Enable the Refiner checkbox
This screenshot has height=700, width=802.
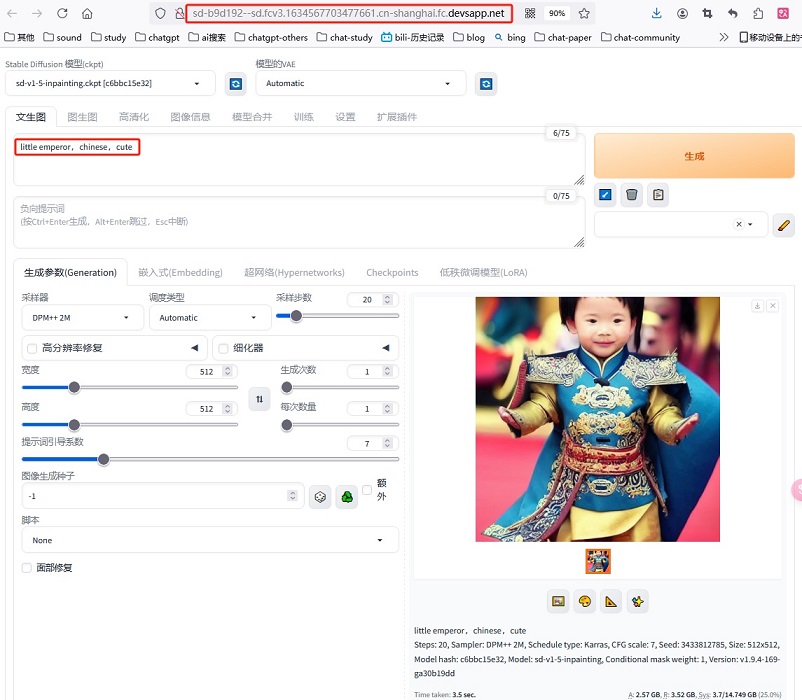223,349
